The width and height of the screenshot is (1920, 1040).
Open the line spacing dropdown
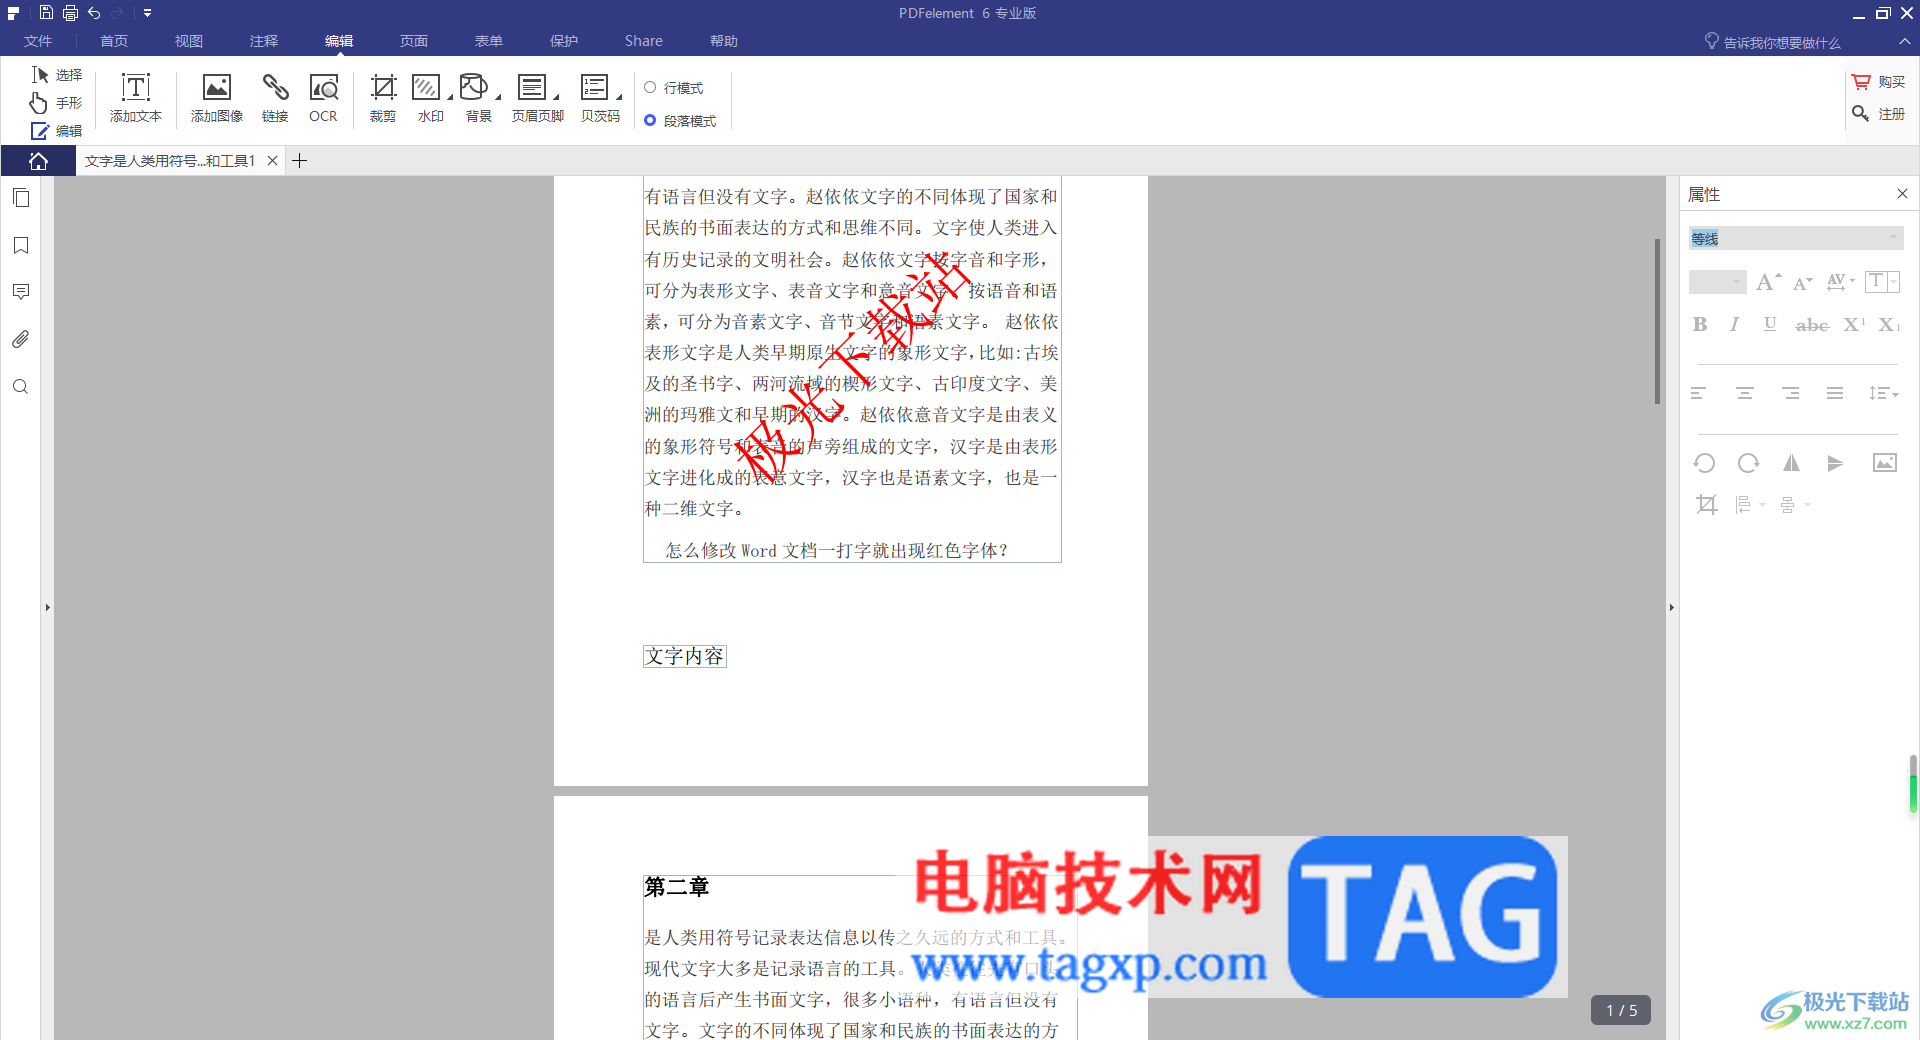[1883, 393]
